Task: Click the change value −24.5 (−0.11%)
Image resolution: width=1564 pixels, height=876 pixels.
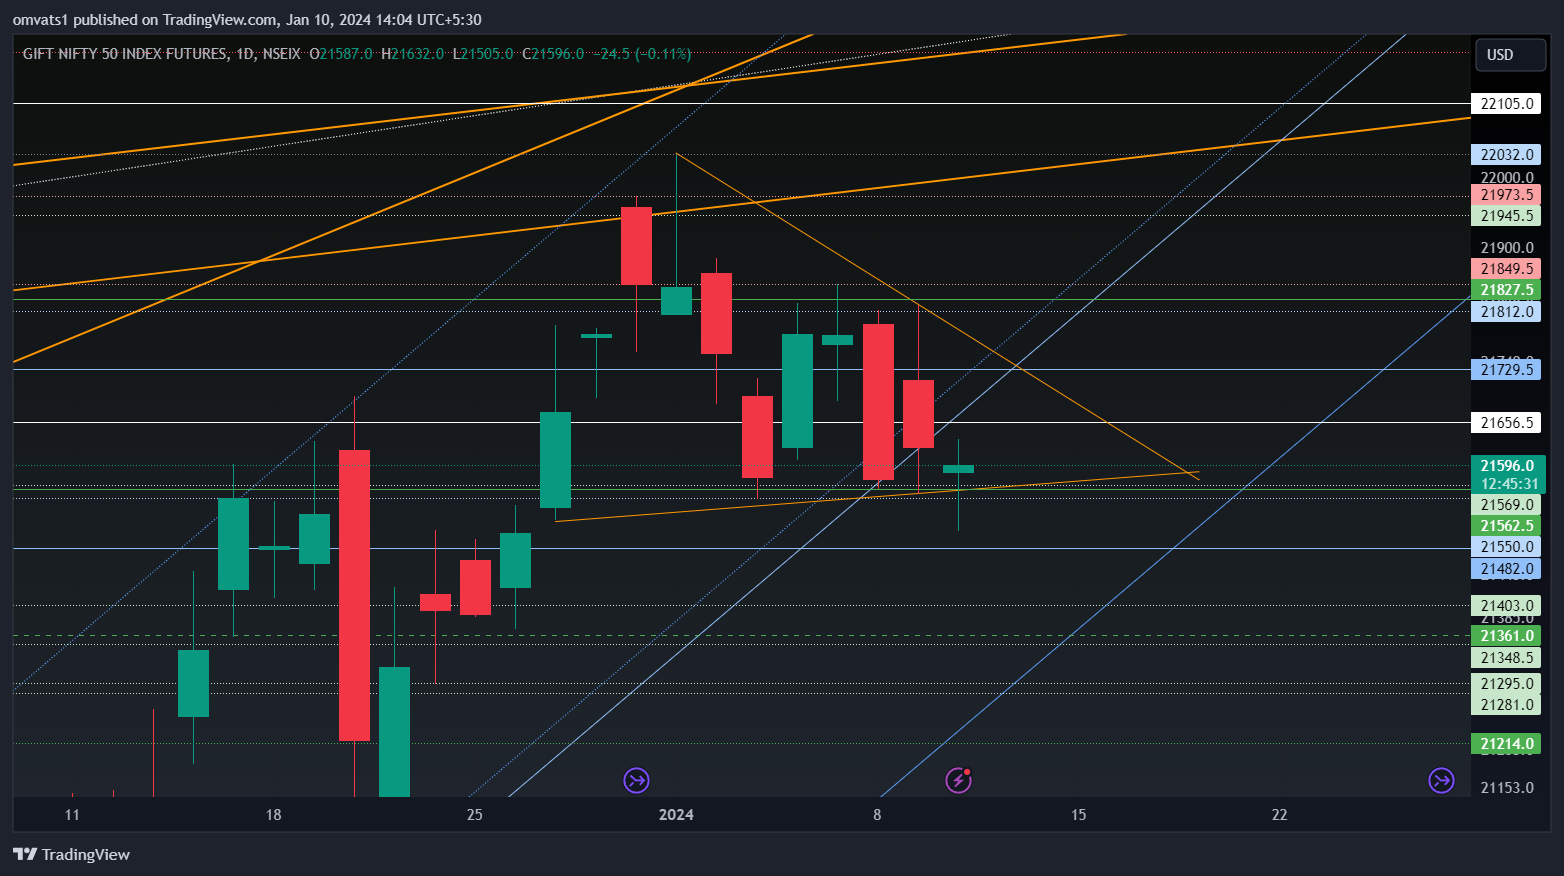Action: (x=642, y=54)
